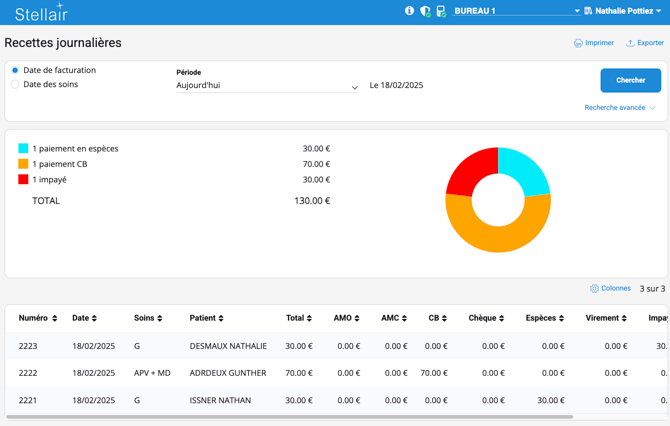Click the red impayé legend swatch
Screen dimensions: 670x426
[23, 180]
